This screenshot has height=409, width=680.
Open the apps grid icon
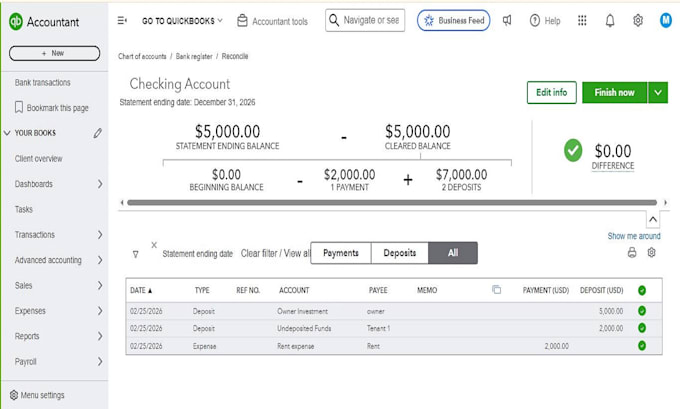[x=582, y=20]
